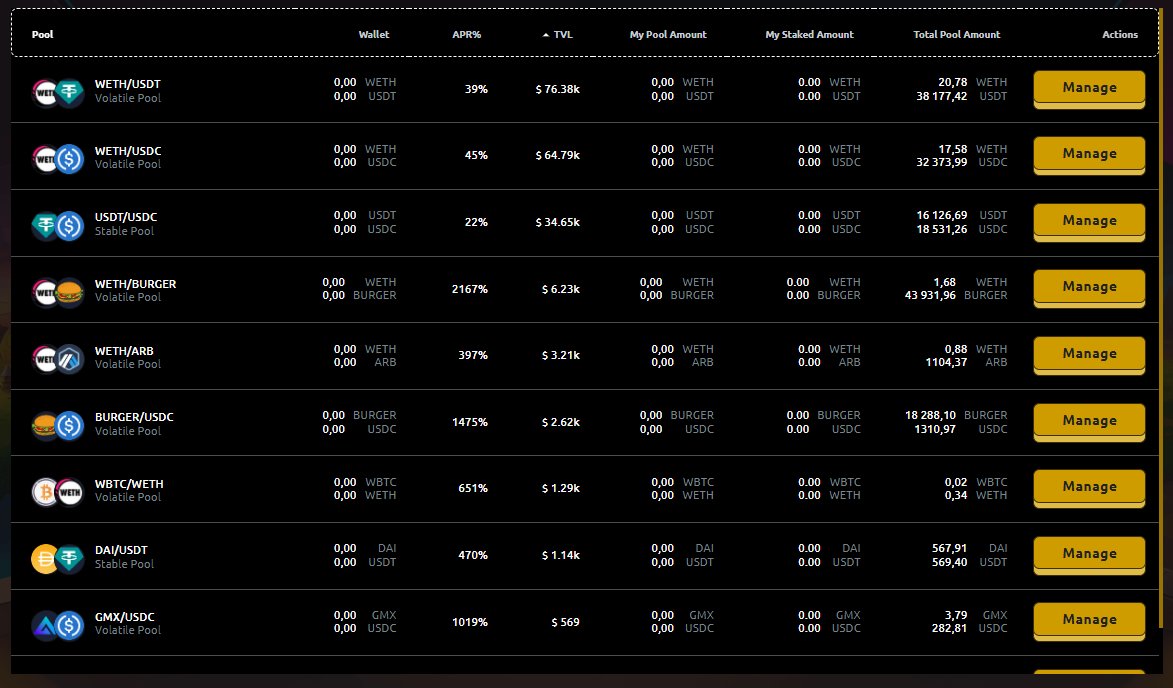1173x688 pixels.
Task: Manage the WBTC/WETH pool
Action: point(1089,488)
